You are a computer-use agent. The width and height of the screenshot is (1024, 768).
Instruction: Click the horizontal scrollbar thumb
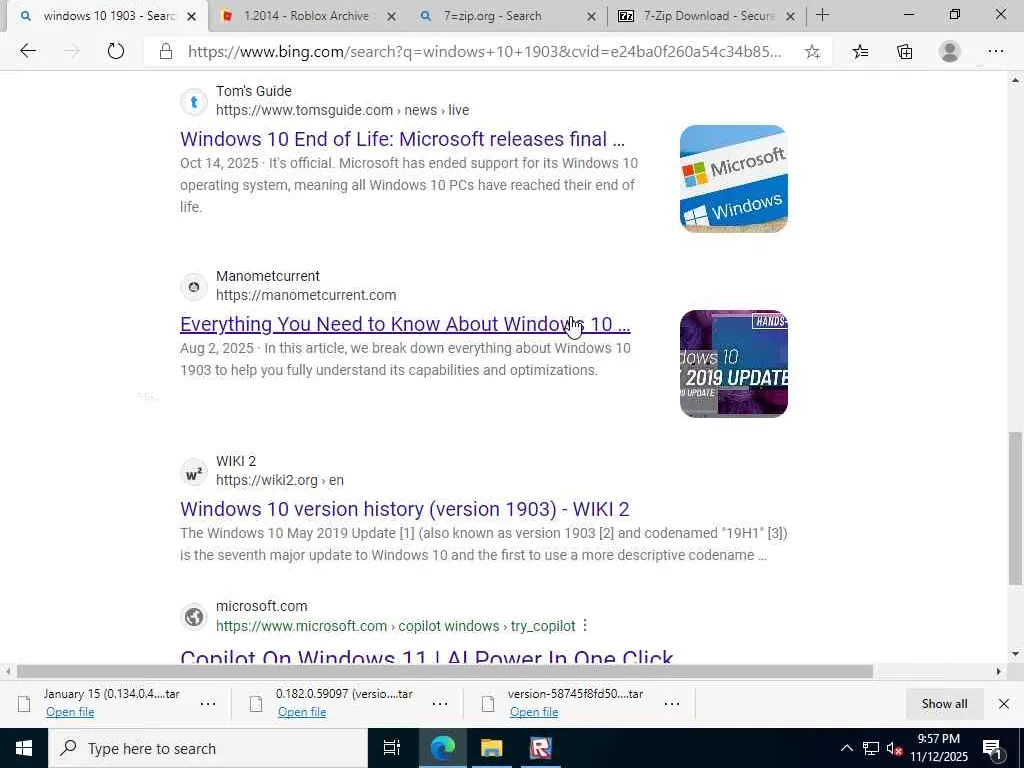(445, 671)
